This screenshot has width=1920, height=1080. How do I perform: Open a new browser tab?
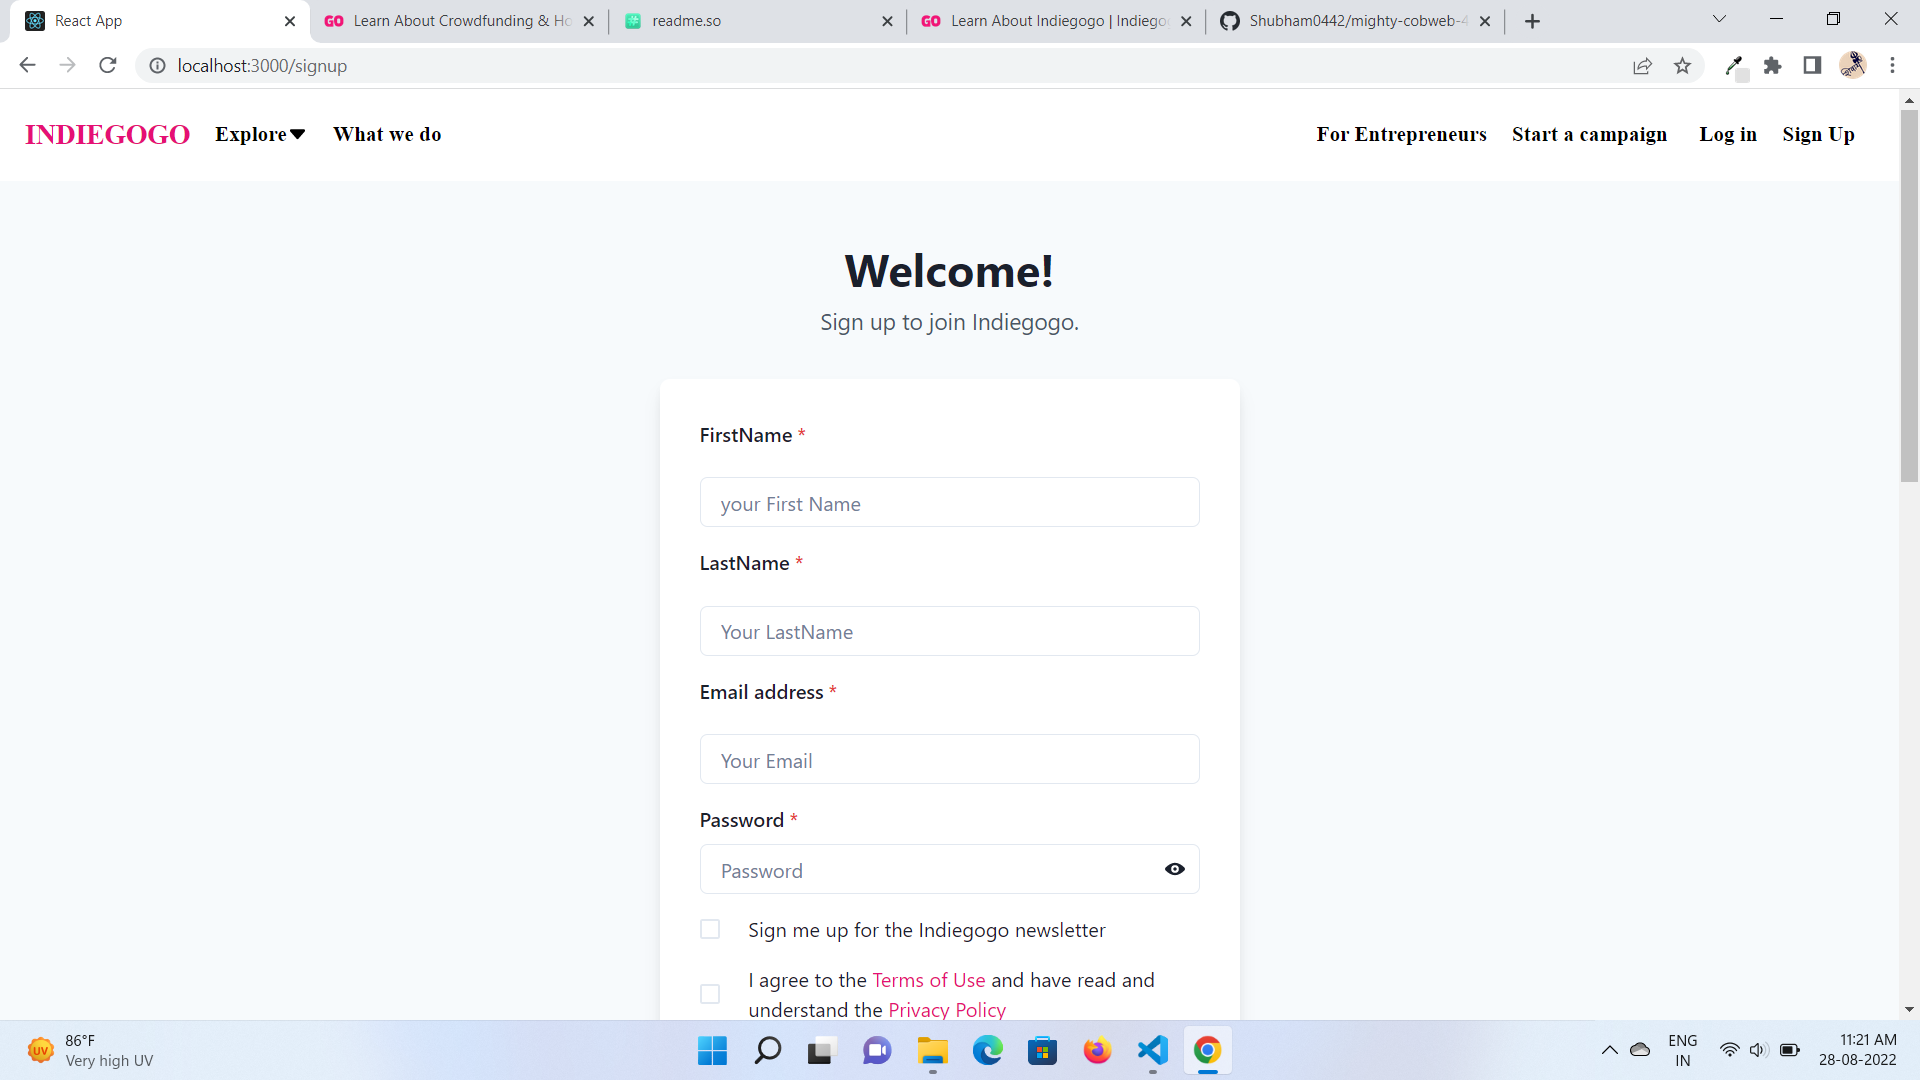point(1532,21)
